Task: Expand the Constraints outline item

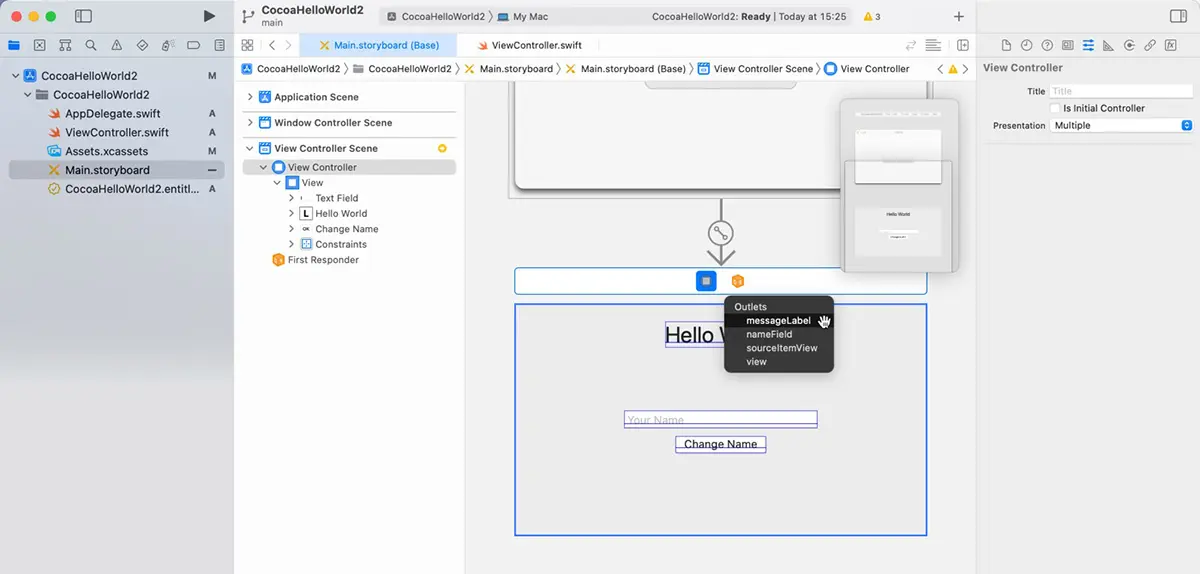Action: point(291,244)
